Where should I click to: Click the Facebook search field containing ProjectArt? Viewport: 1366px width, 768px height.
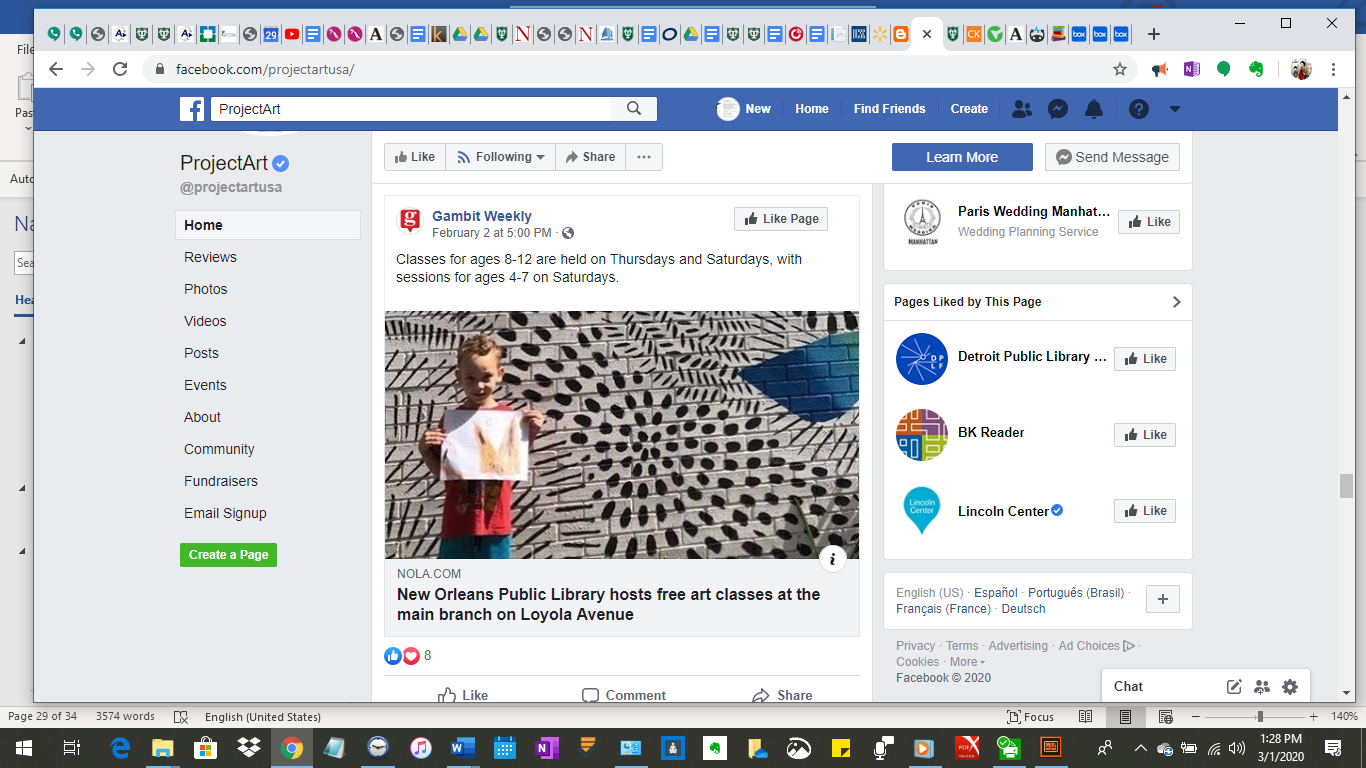[x=411, y=109]
